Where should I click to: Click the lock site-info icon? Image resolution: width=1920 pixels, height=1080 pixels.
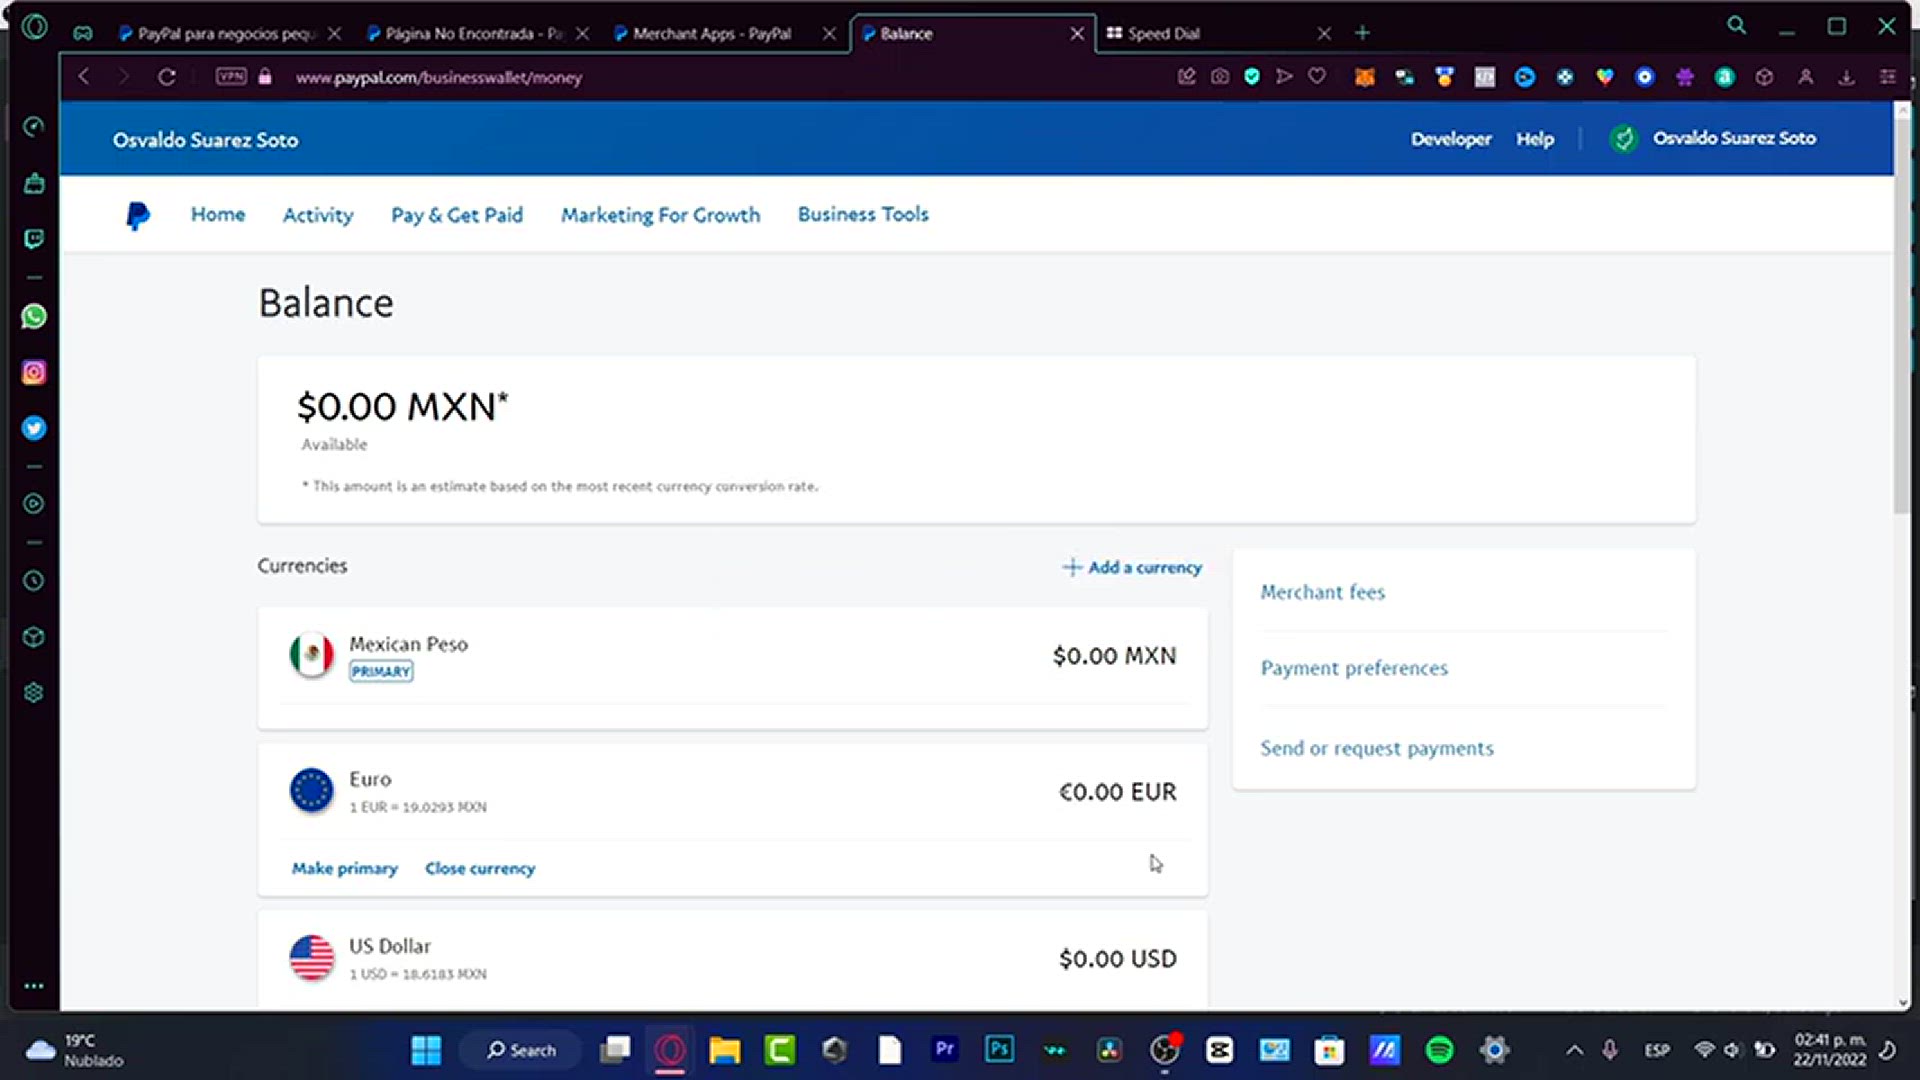tap(265, 77)
